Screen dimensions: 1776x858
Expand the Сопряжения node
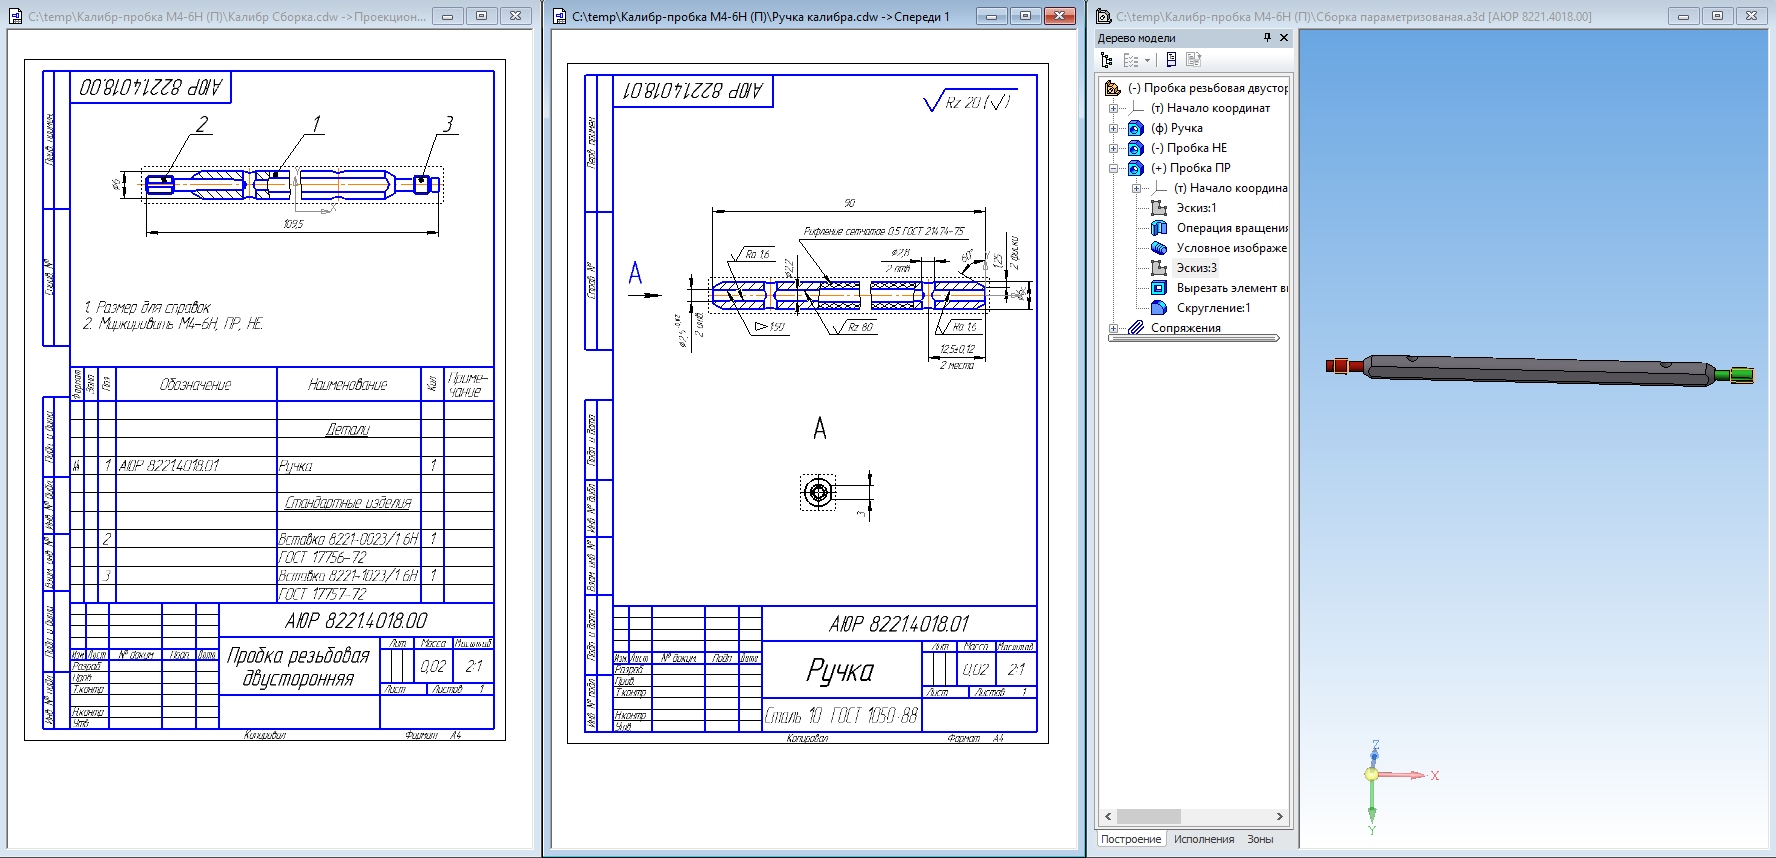click(x=1113, y=328)
